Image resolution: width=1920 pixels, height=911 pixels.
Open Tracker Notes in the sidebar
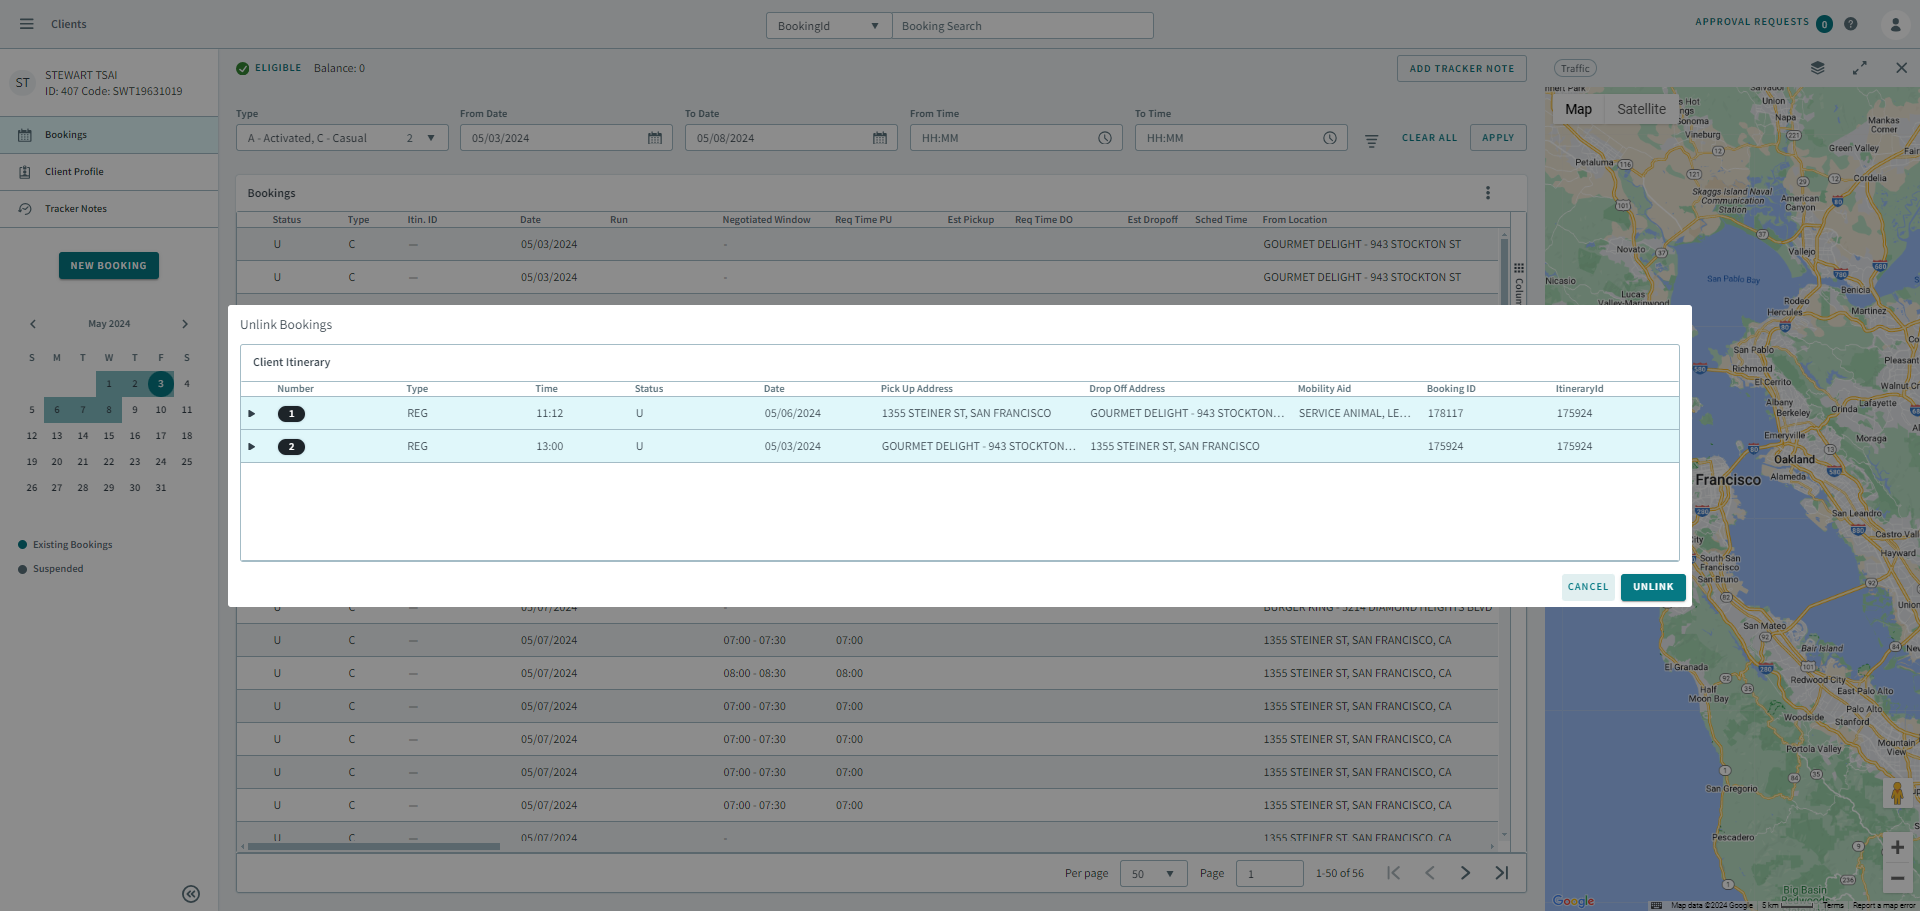coord(76,209)
